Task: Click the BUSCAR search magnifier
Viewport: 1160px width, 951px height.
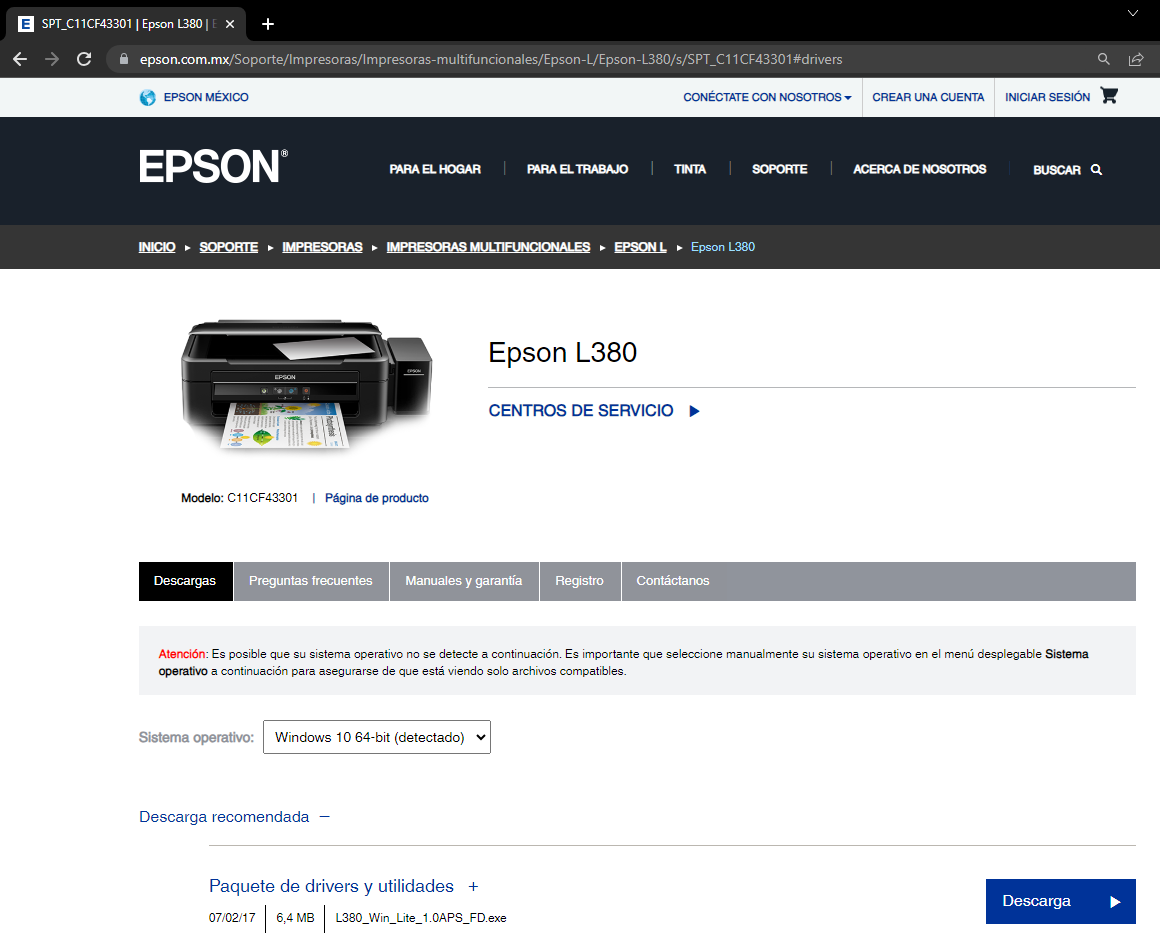Action: pyautogui.click(x=1096, y=170)
